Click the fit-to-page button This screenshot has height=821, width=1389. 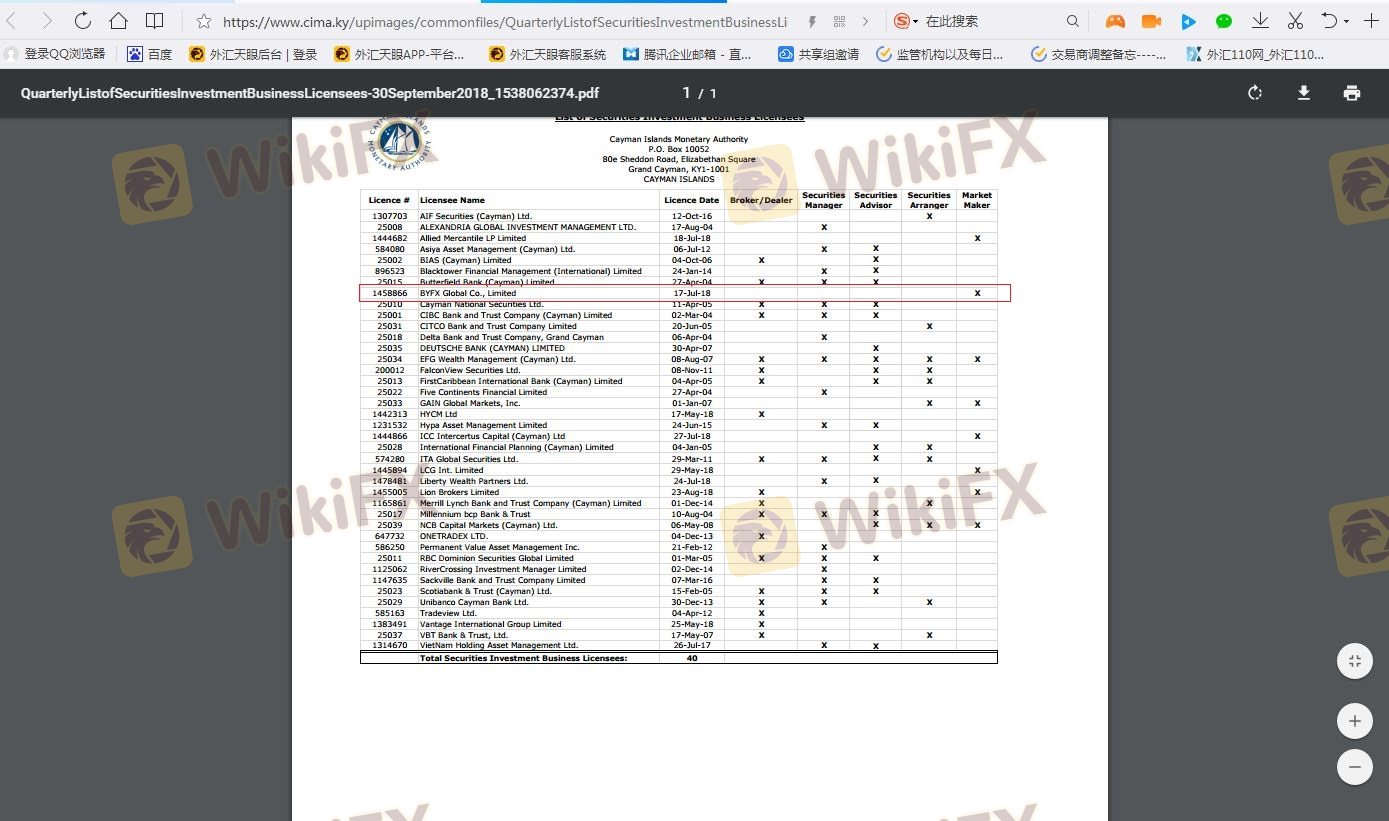(x=1354, y=661)
